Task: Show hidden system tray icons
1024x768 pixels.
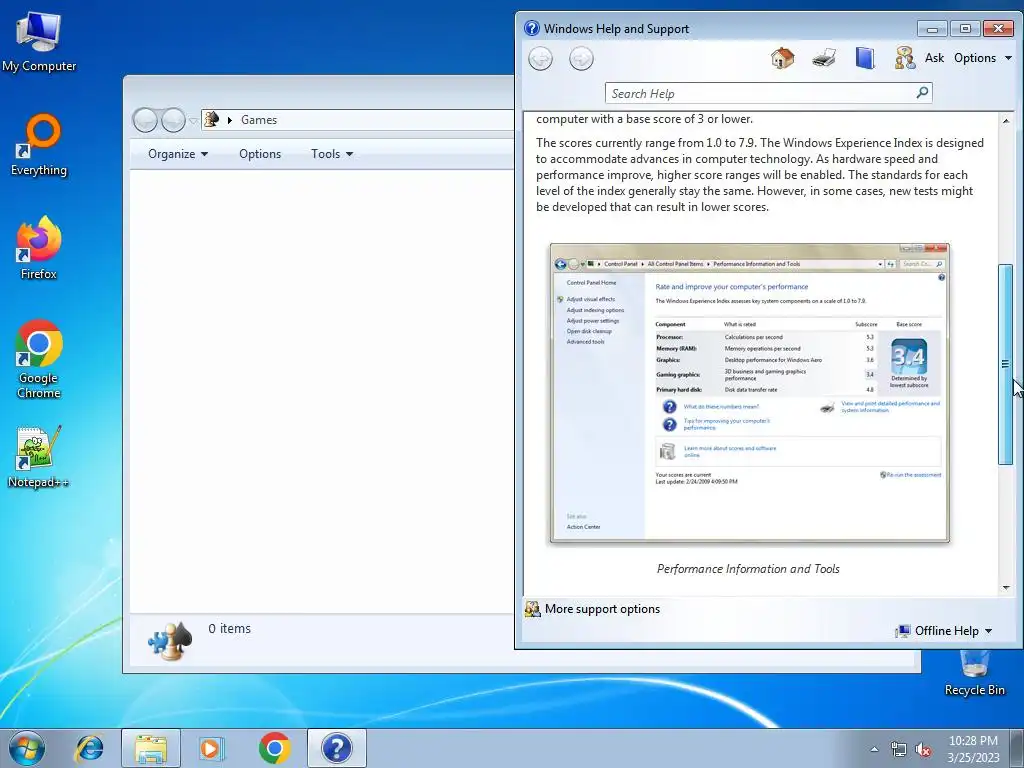Action: pyautogui.click(x=874, y=750)
